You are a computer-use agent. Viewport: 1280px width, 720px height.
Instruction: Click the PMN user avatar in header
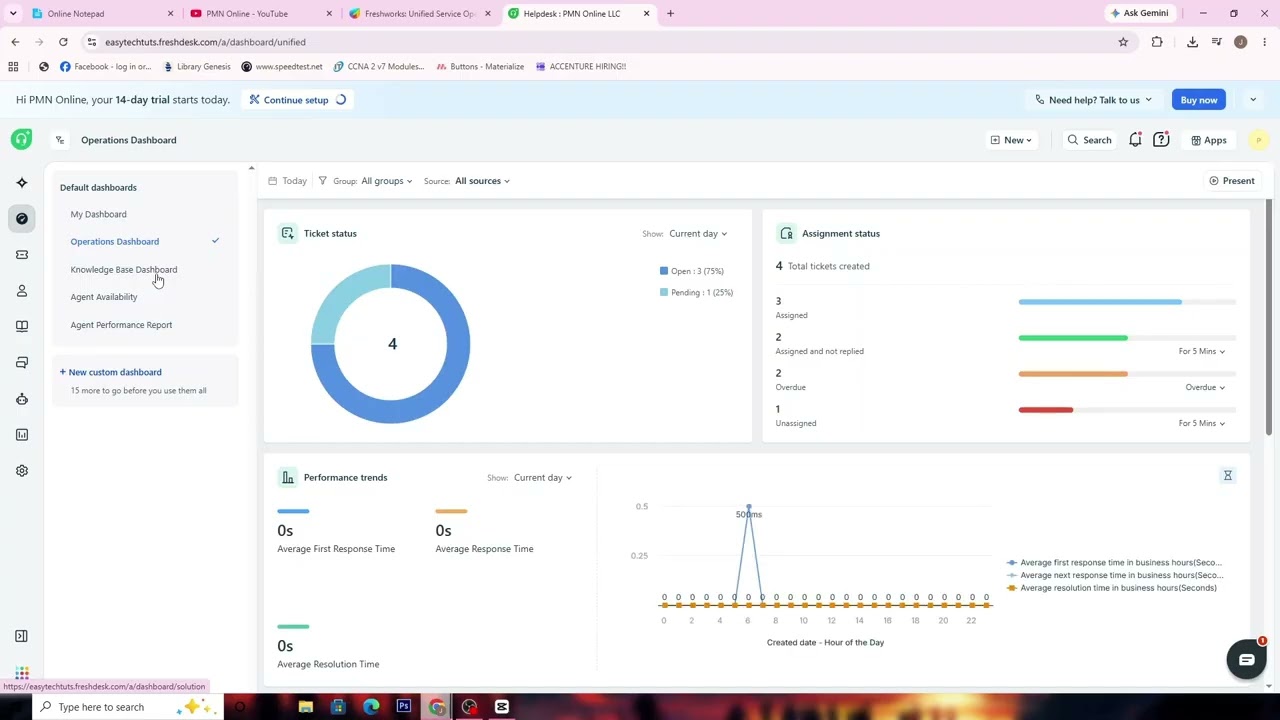[1258, 140]
